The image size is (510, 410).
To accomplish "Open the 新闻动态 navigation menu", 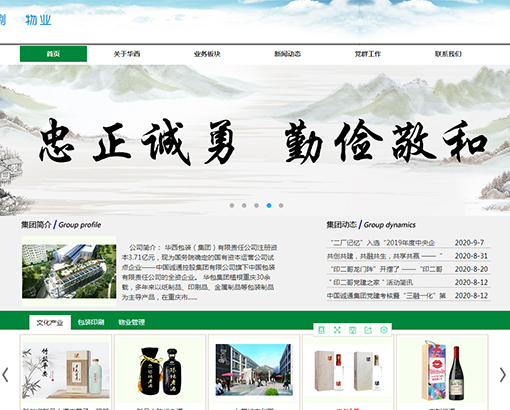I will (x=287, y=54).
